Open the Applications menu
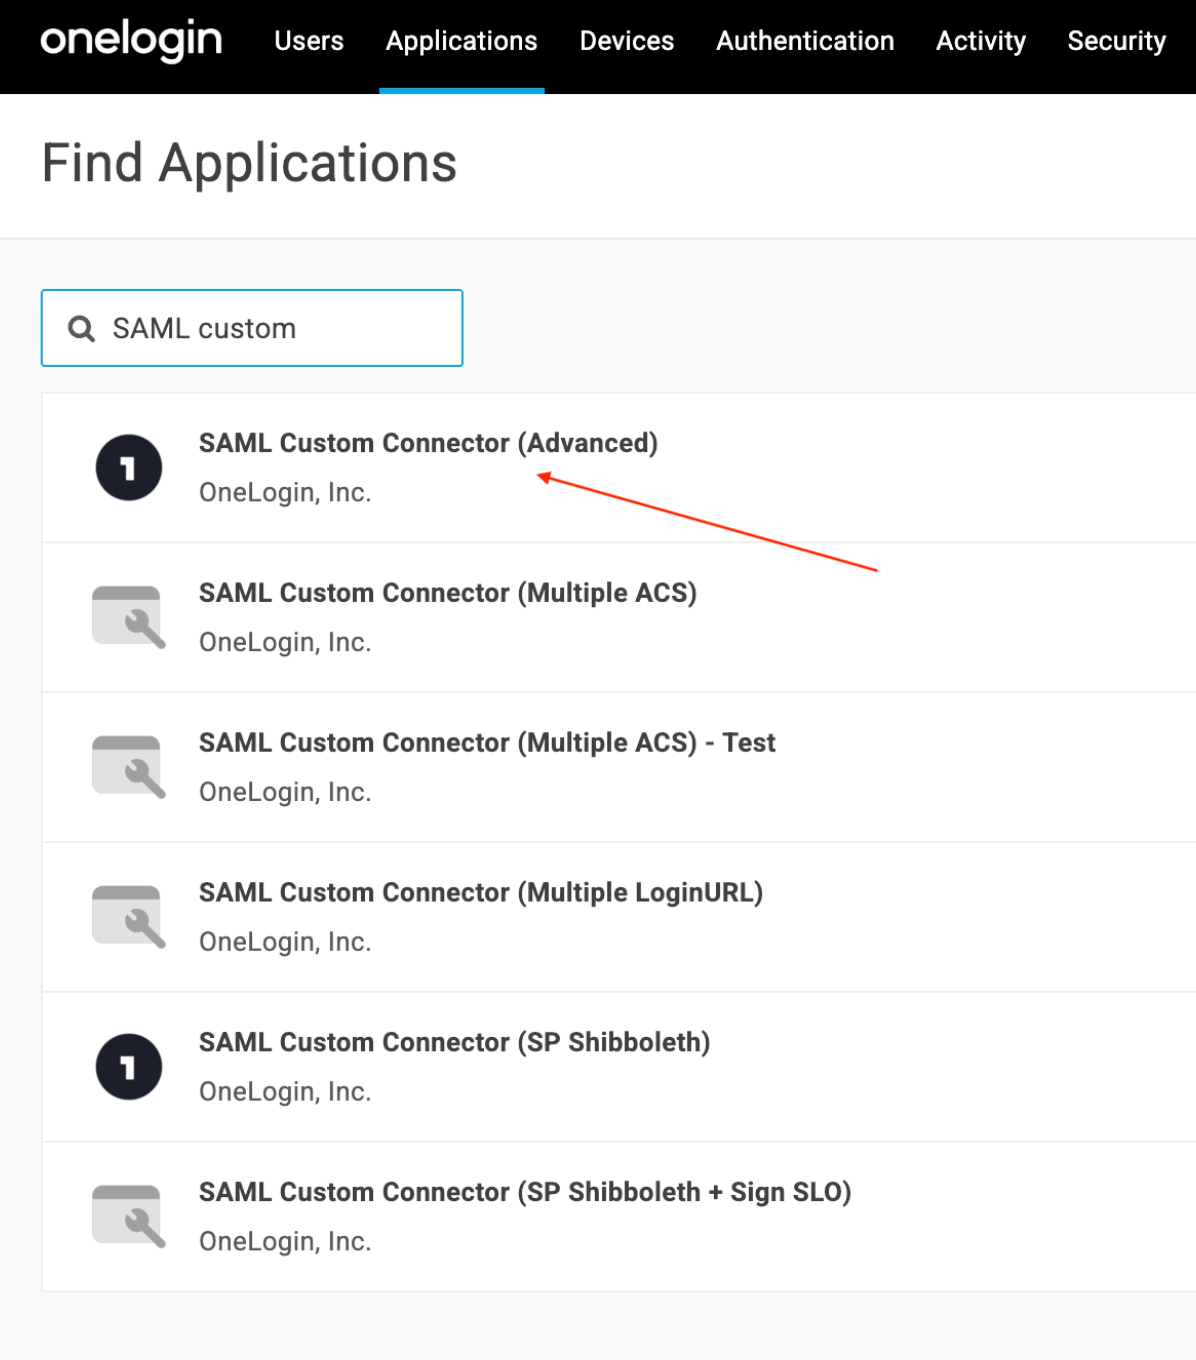1196x1360 pixels. click(462, 41)
